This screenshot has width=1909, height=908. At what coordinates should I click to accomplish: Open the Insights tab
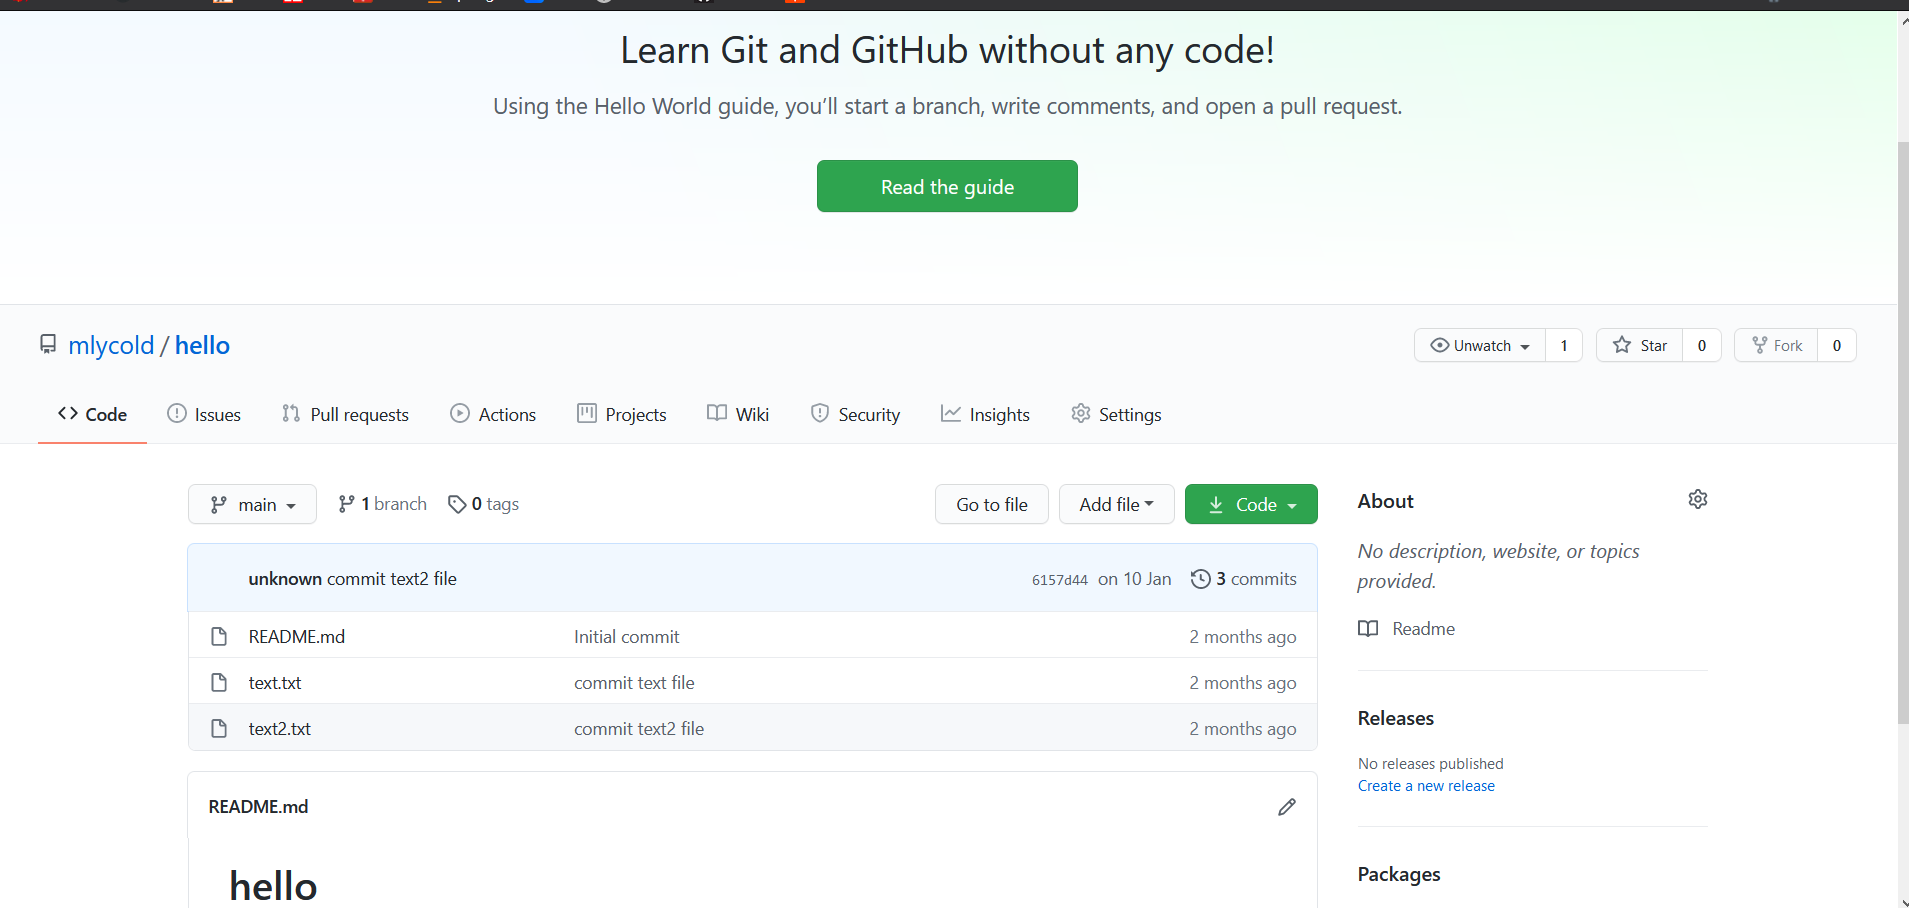(985, 414)
